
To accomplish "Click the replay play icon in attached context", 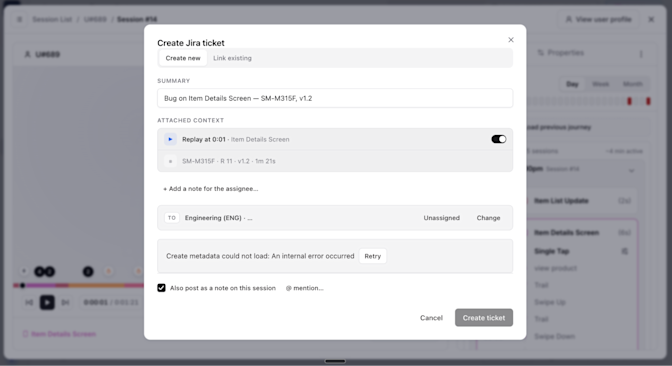I will (170, 139).
